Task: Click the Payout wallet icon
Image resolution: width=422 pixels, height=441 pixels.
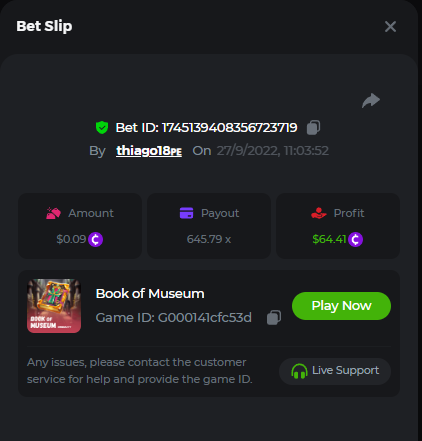Action: 186,213
